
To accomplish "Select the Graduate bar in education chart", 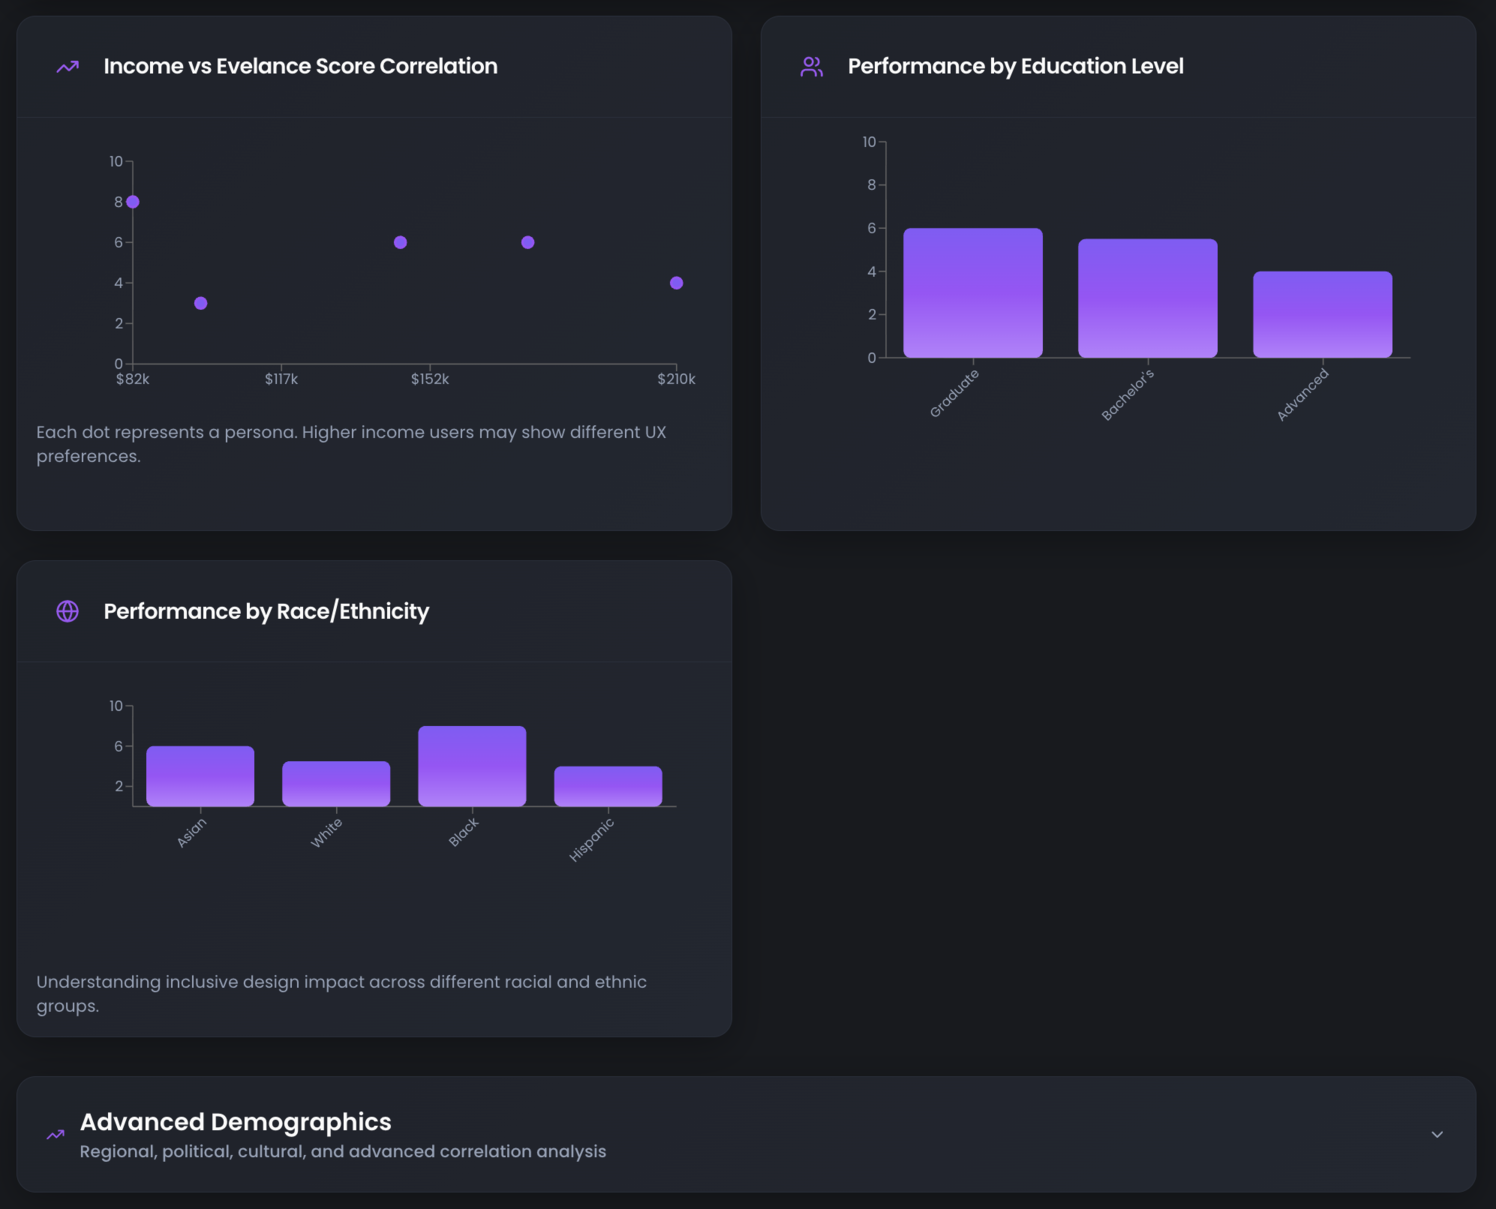I will tap(972, 293).
